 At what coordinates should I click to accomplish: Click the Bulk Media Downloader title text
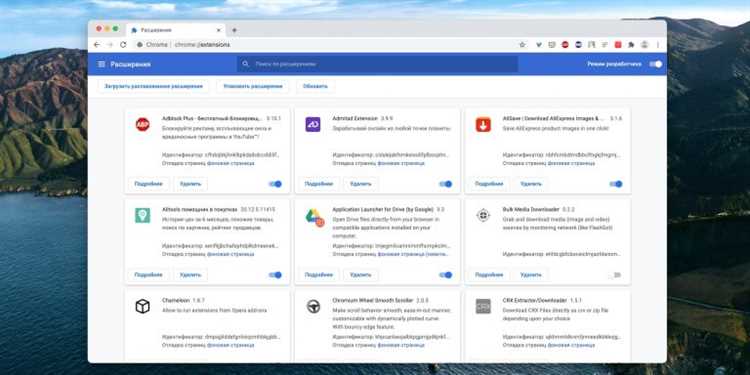click(531, 210)
